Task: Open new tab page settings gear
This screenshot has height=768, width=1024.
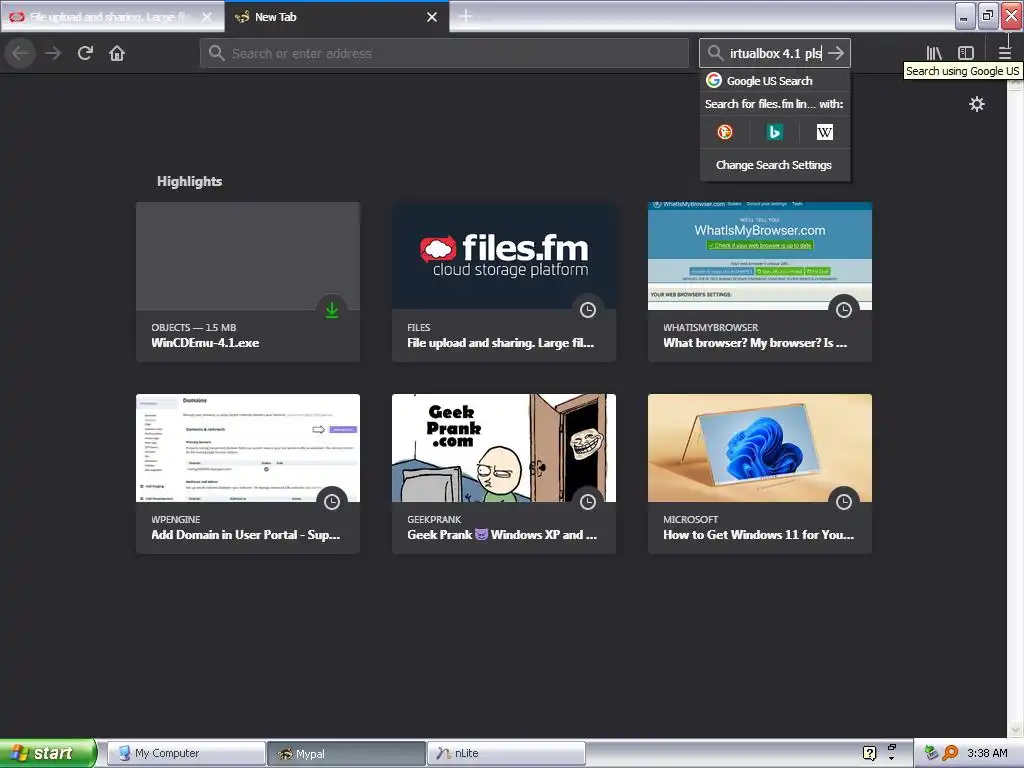Action: coord(977,104)
